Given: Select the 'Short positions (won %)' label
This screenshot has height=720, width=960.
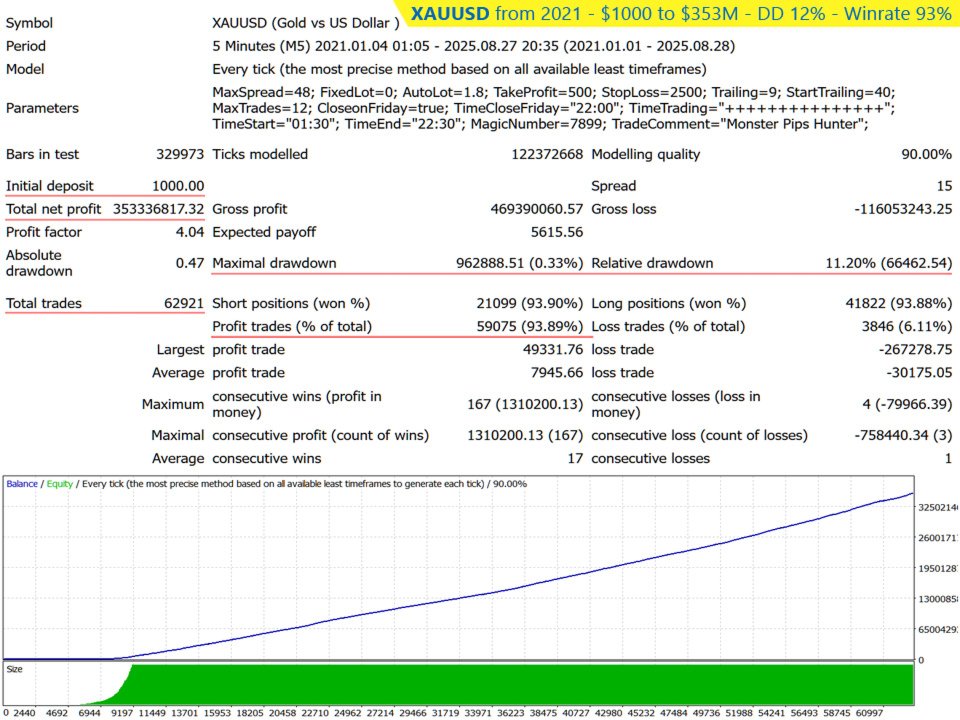Looking at the screenshot, I should [x=291, y=304].
